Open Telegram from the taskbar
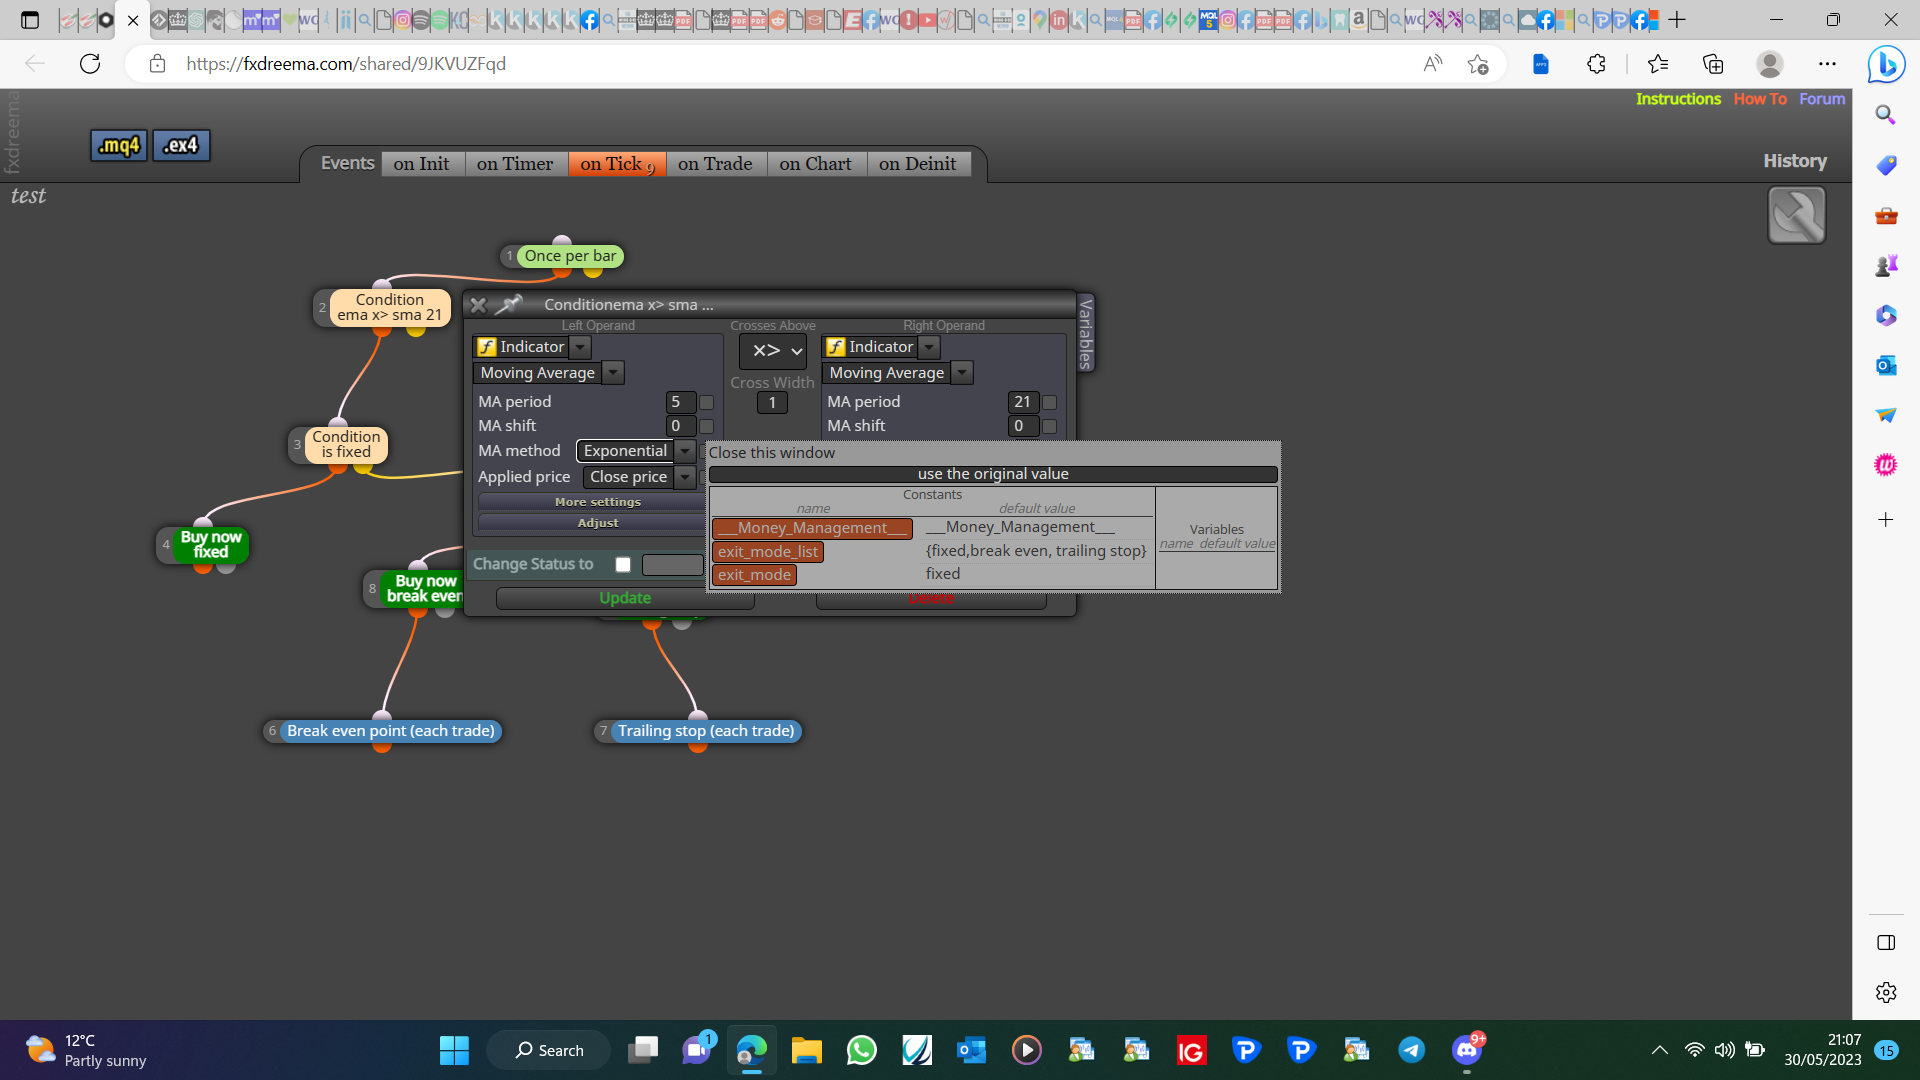 tap(1411, 1050)
